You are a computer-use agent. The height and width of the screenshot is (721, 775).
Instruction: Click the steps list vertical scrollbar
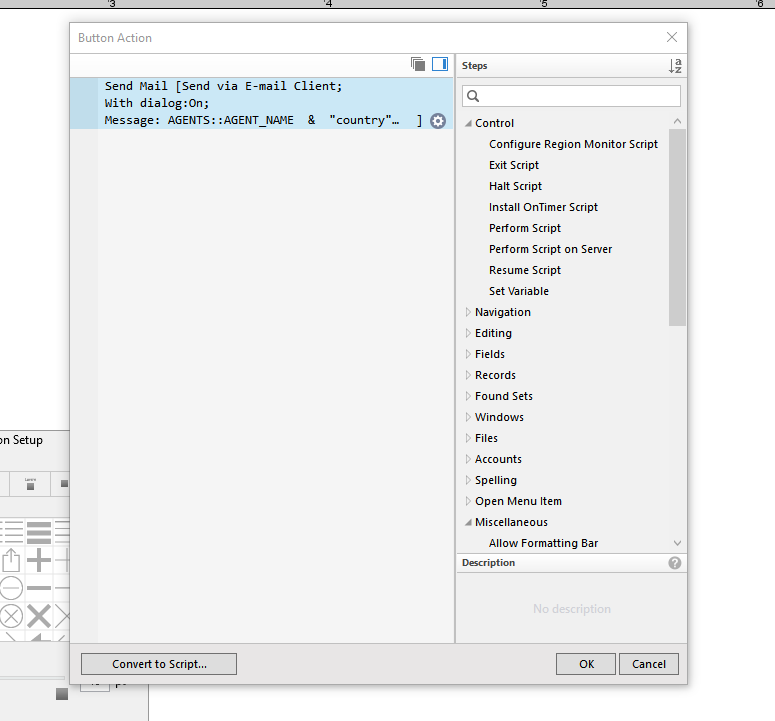677,228
